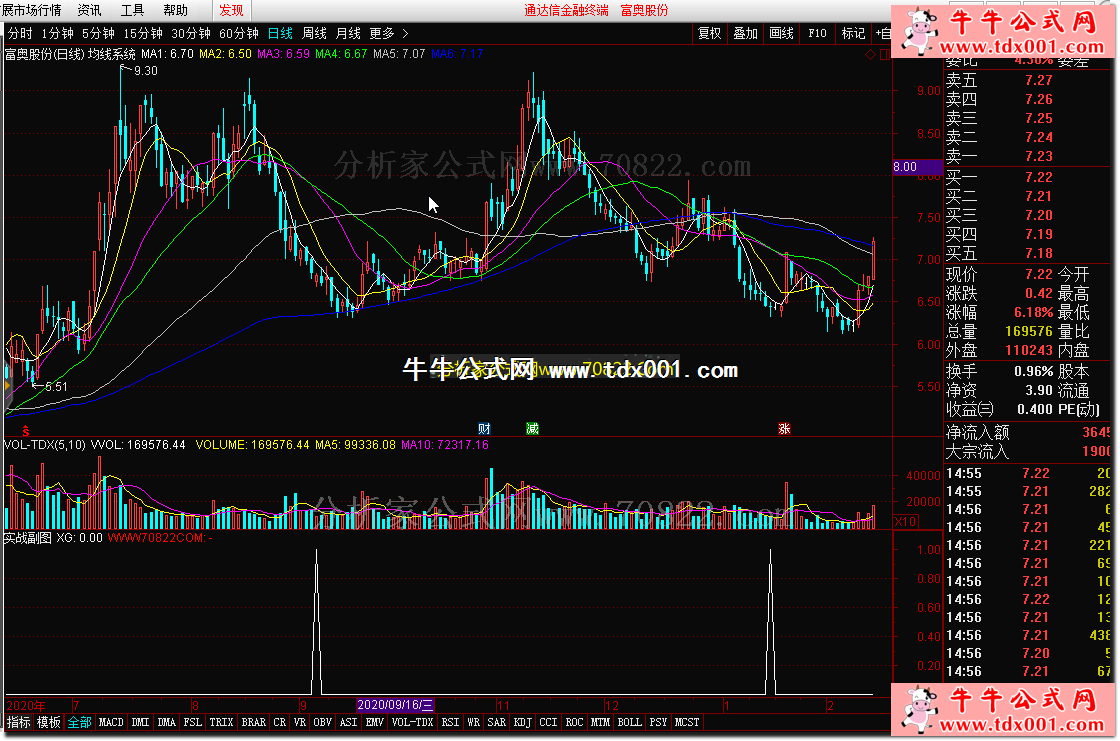
Task: Click the red diamond icon above the chart
Action: (x=870, y=54)
